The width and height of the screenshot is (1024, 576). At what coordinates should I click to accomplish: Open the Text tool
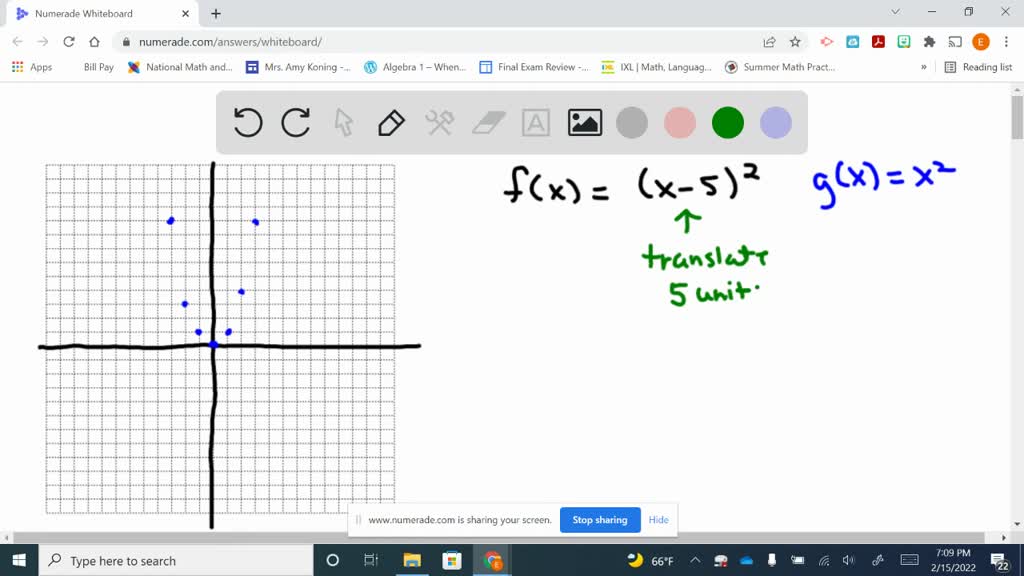pyautogui.click(x=536, y=122)
